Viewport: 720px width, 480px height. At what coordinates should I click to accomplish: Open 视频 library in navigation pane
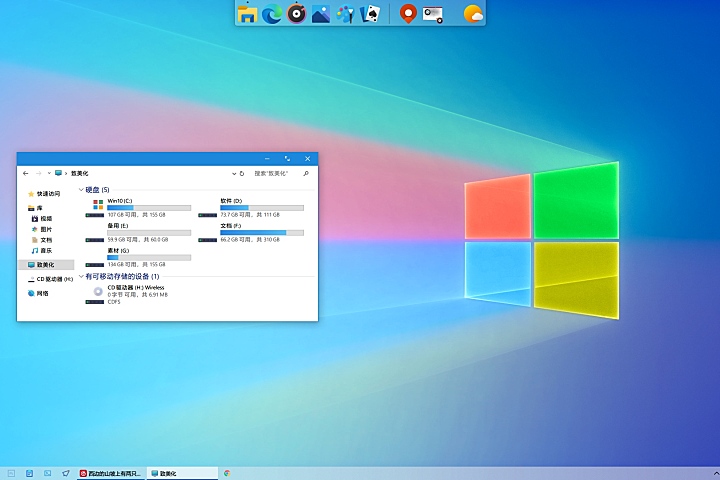(x=42, y=219)
